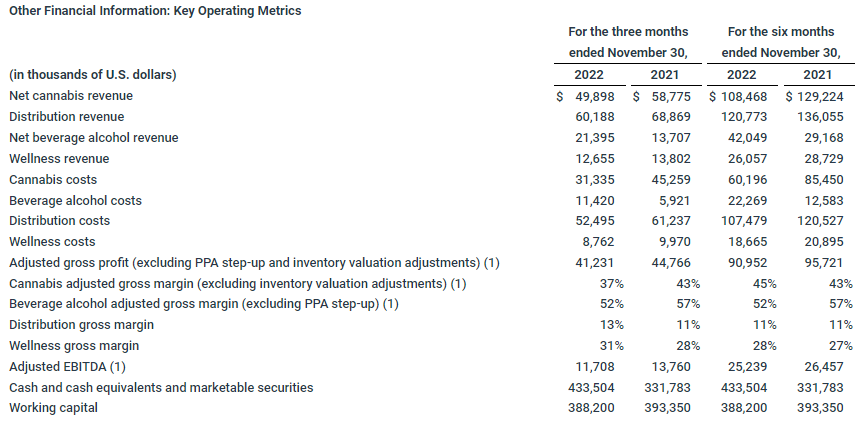Select the 'Cannabis costs' row label
This screenshot has height=426, width=860.
click(x=53, y=180)
